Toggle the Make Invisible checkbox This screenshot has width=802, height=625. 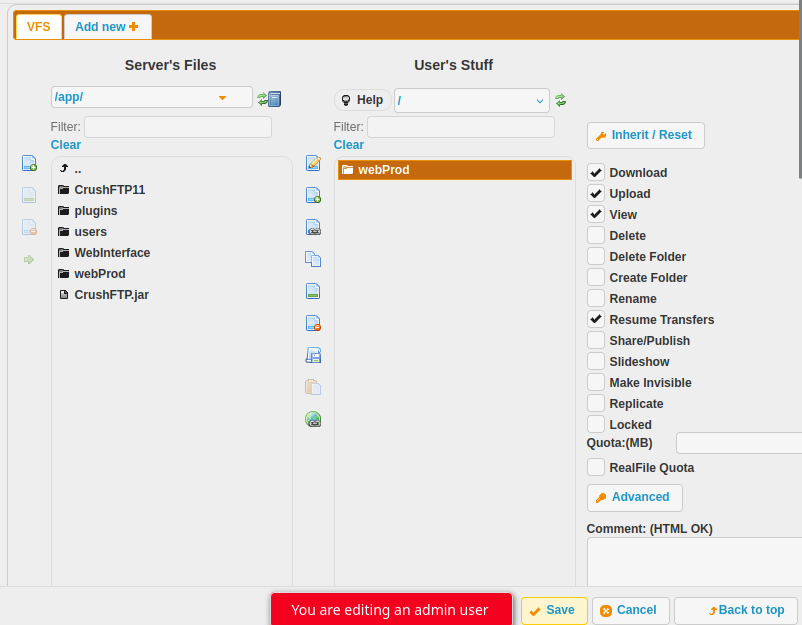pyautogui.click(x=596, y=383)
